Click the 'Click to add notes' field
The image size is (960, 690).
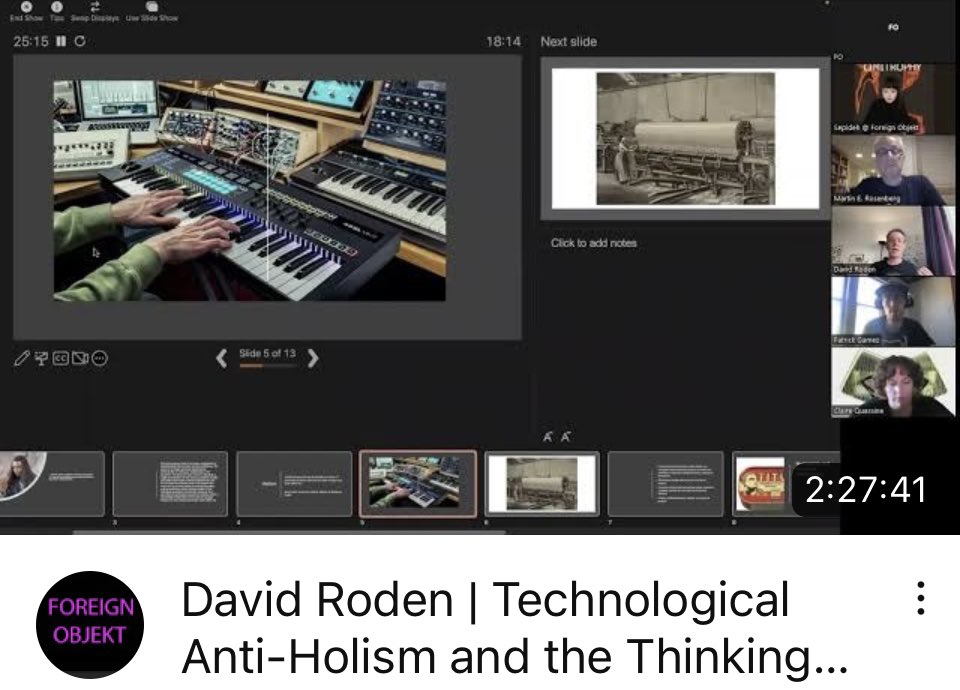593,243
